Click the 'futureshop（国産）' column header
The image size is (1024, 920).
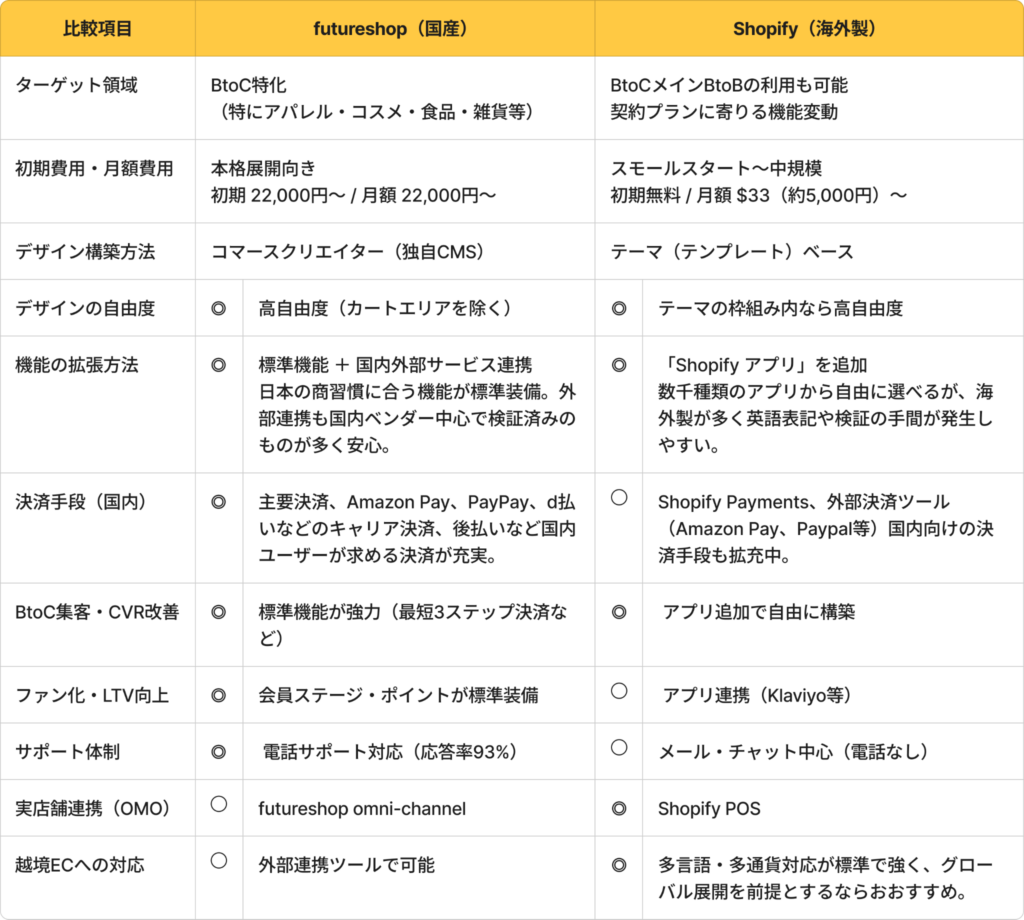coord(394,29)
